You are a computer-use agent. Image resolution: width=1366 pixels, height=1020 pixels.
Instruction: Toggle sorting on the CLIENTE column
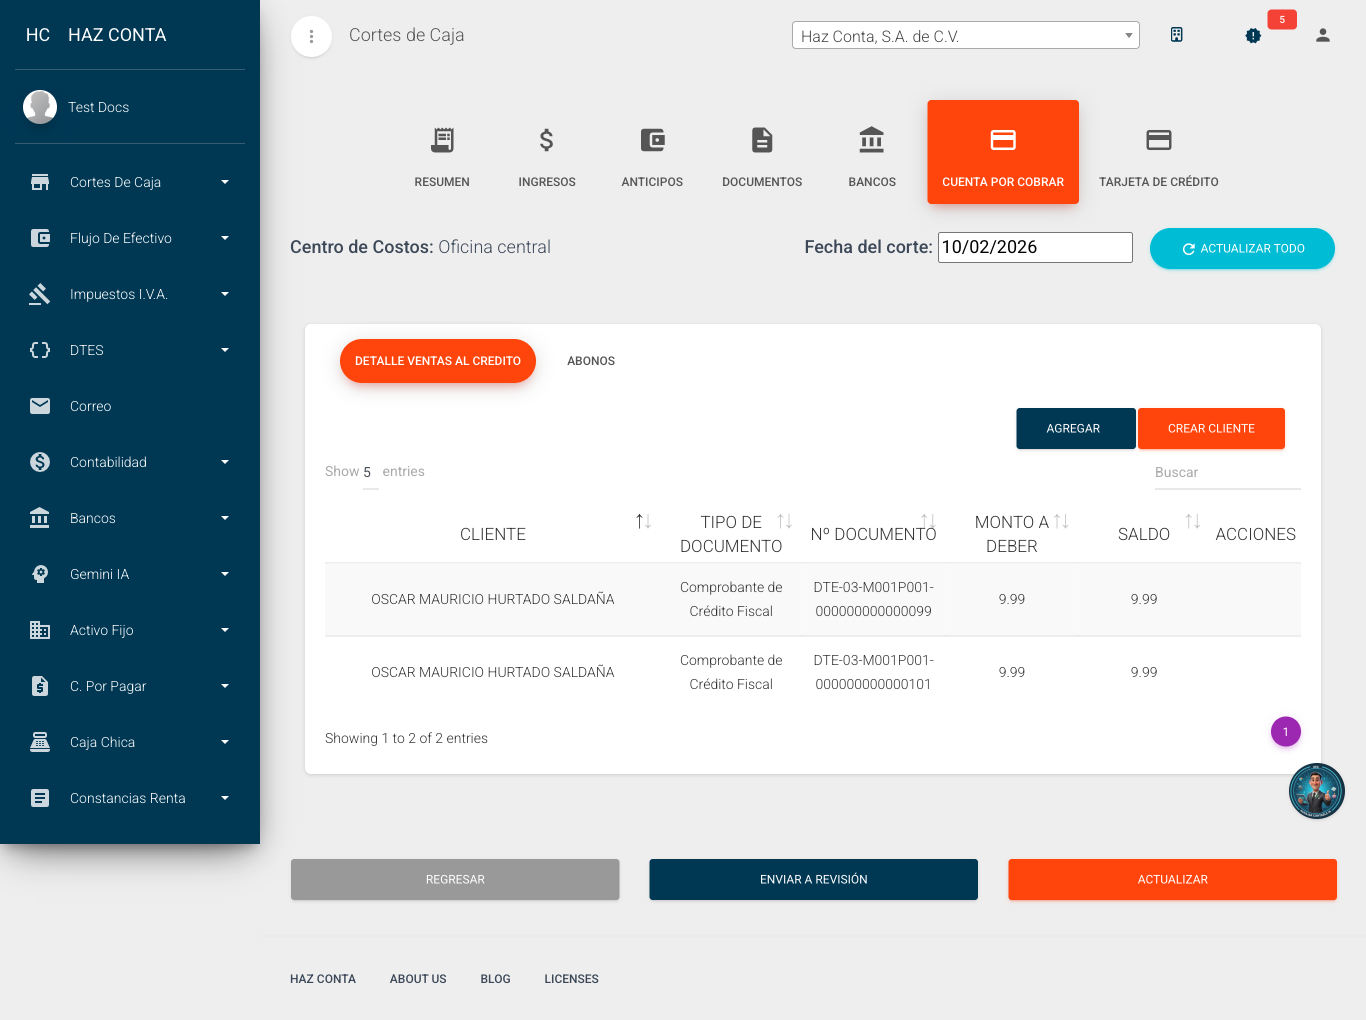[x=643, y=521]
